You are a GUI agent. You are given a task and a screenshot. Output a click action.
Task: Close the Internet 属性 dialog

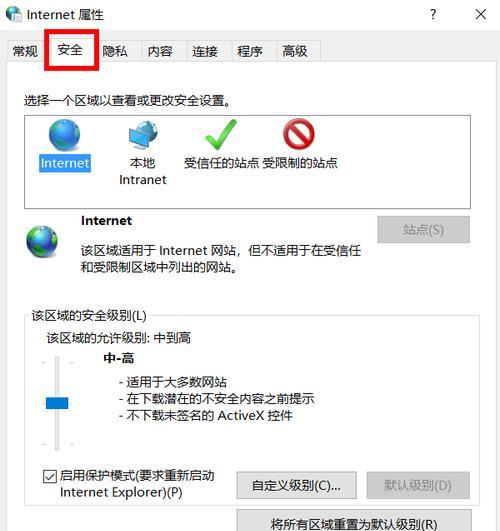(481, 14)
